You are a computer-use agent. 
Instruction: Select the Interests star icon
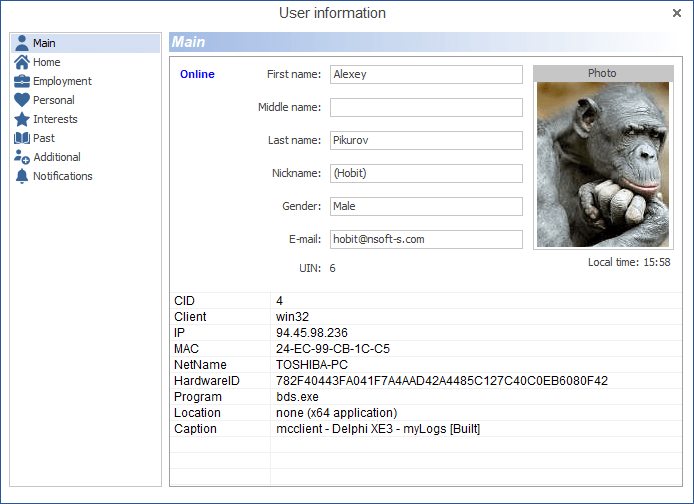pyautogui.click(x=22, y=119)
